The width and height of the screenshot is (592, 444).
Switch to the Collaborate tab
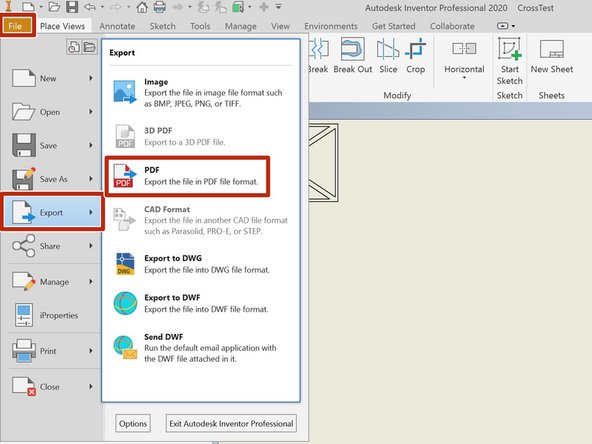452,26
